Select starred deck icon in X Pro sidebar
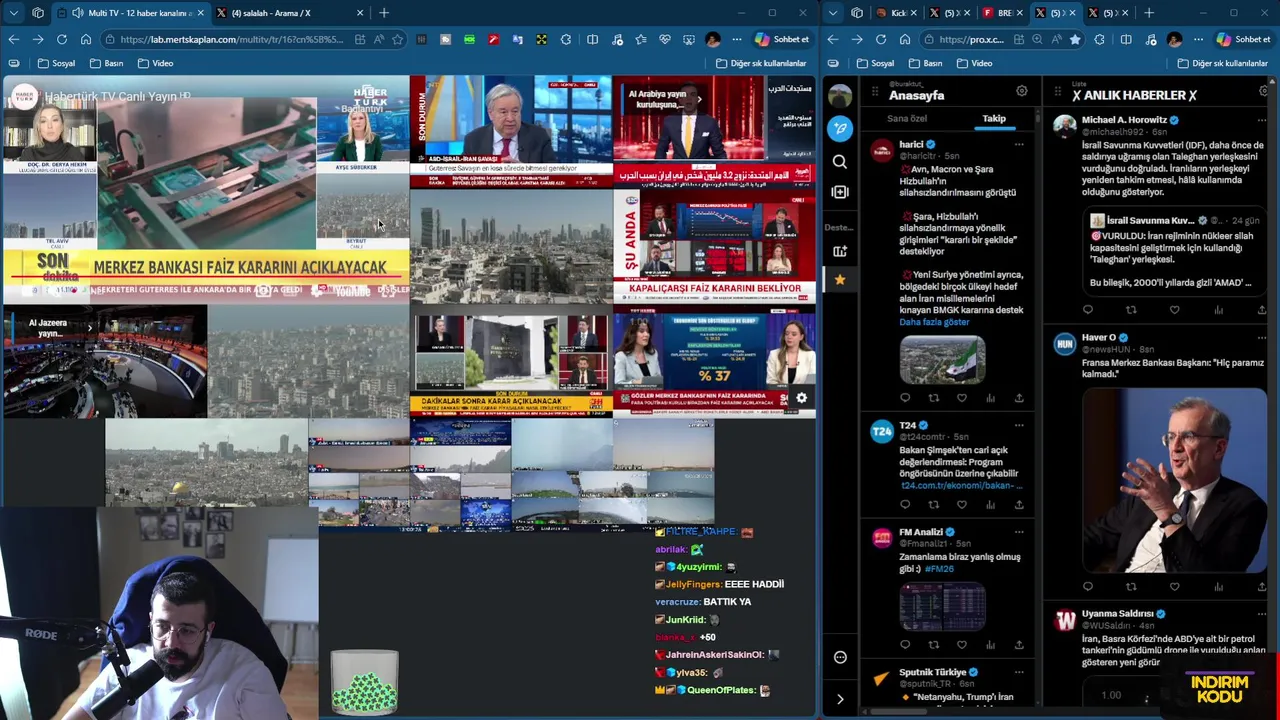Image resolution: width=1280 pixels, height=720 pixels. pyautogui.click(x=840, y=280)
